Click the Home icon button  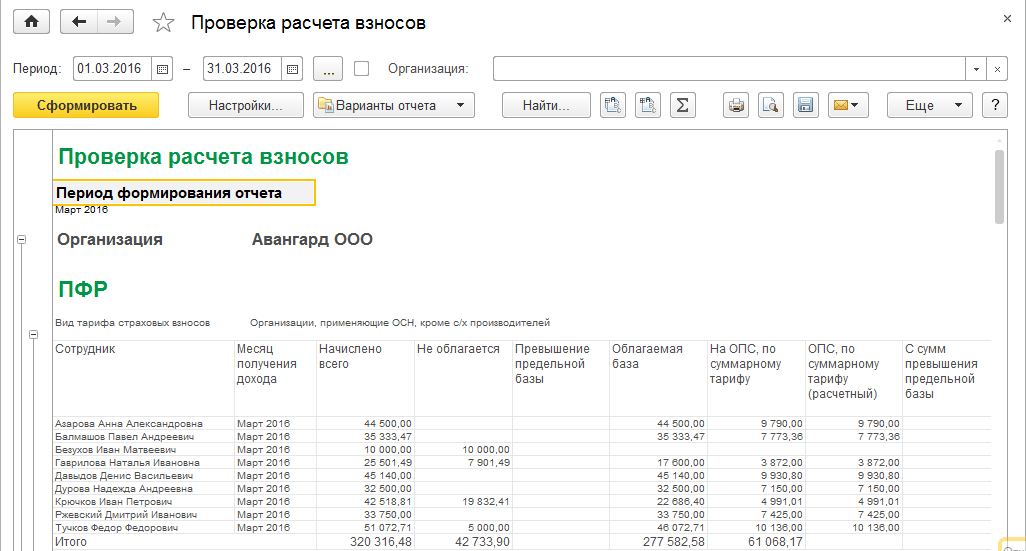pyautogui.click(x=31, y=22)
